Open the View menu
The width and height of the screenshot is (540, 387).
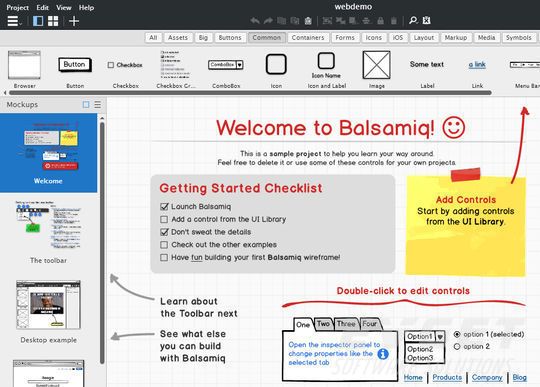[x=64, y=7]
